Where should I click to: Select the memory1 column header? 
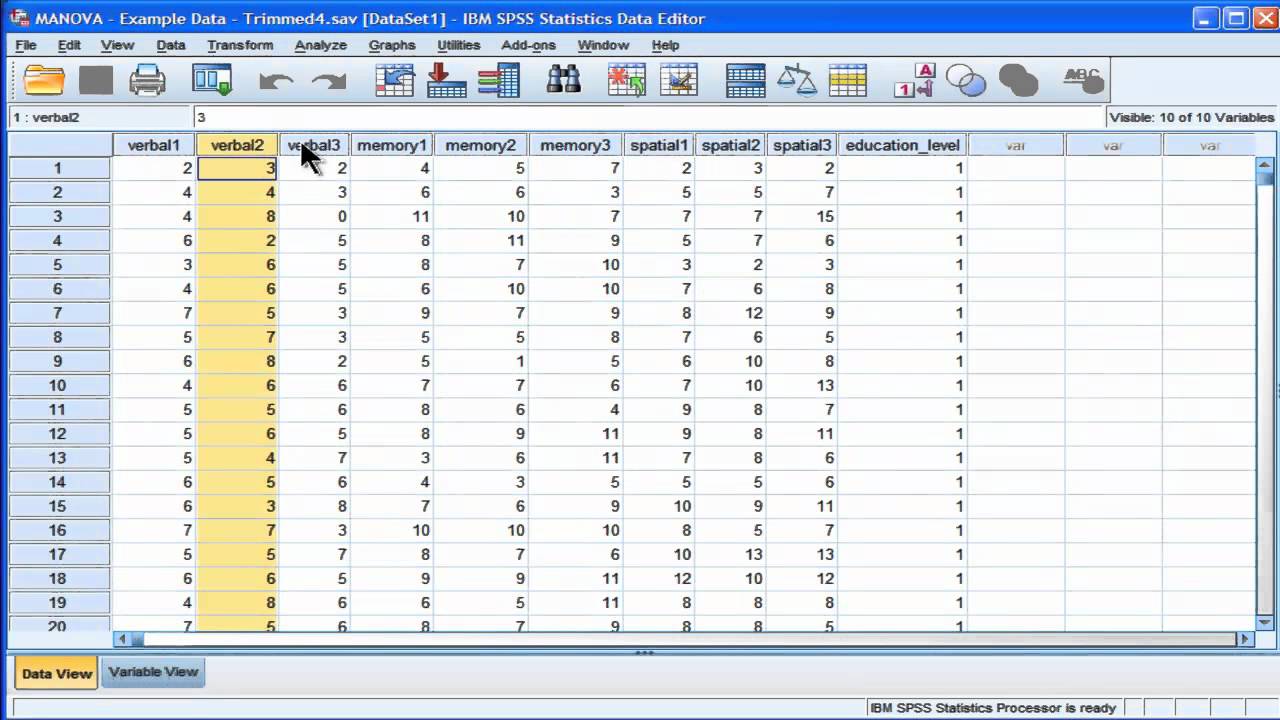click(392, 145)
